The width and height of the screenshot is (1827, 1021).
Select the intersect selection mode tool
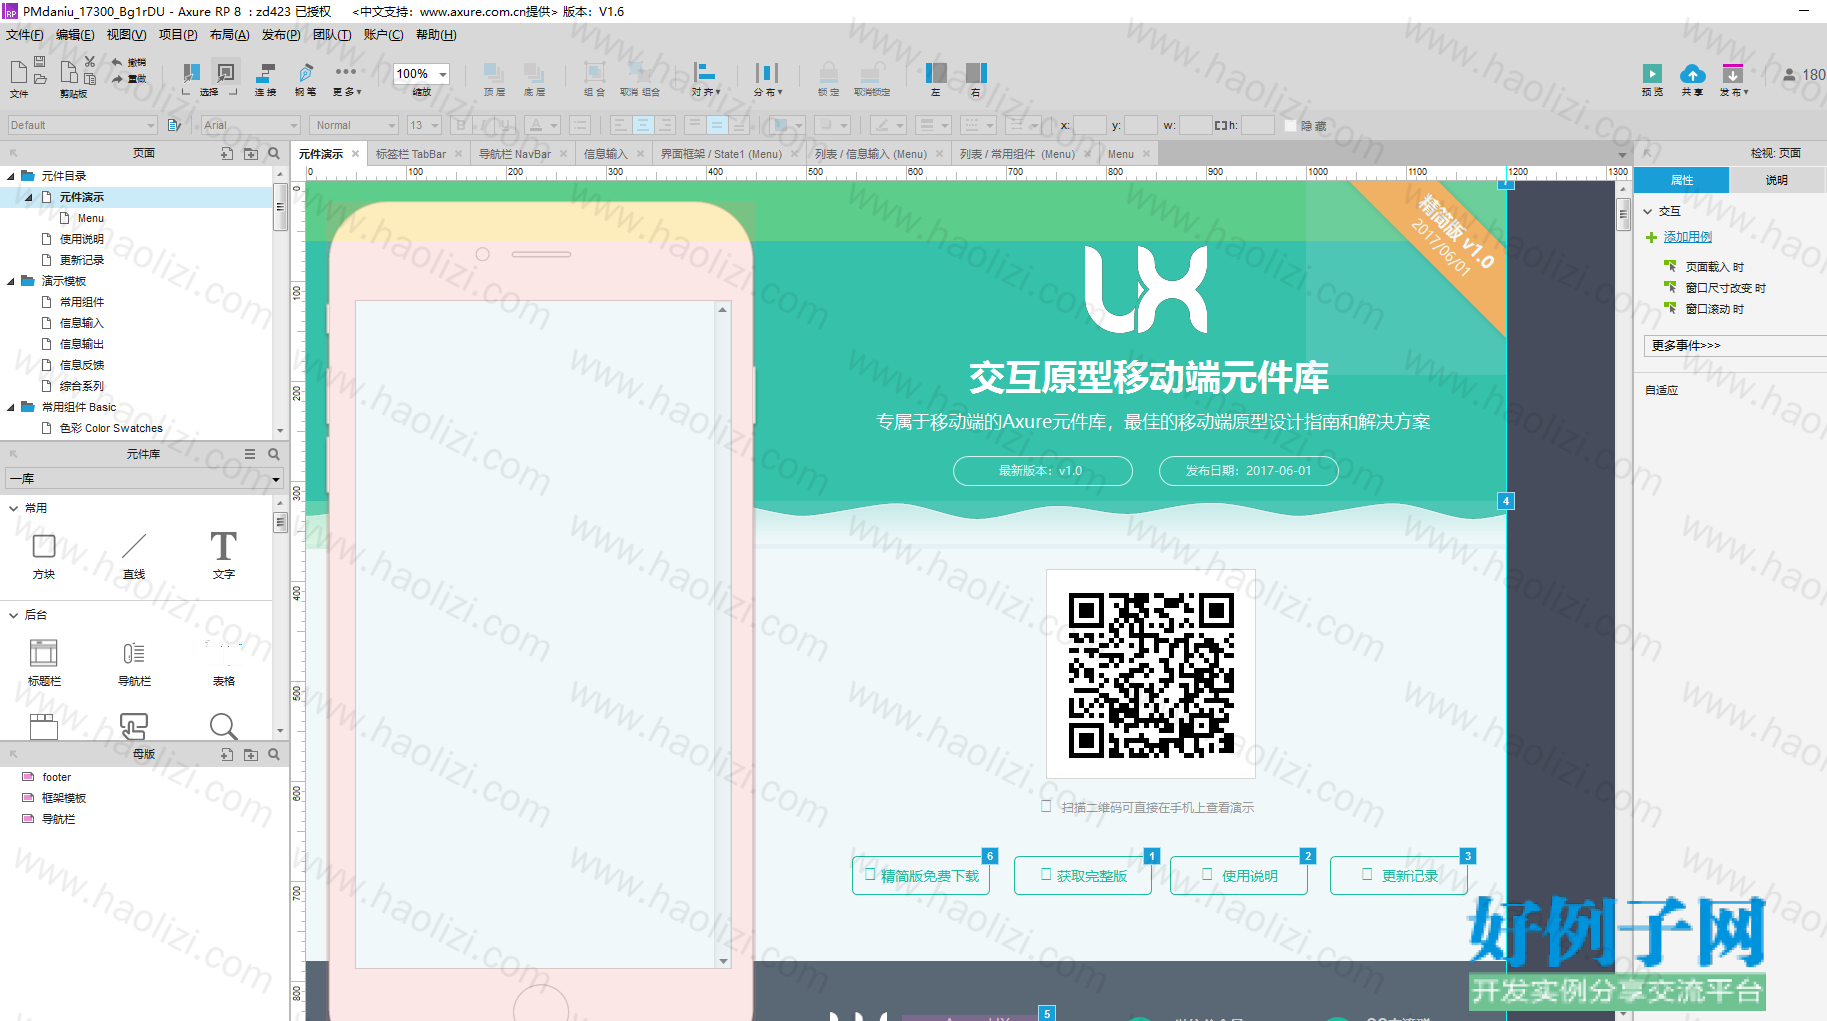click(191, 72)
